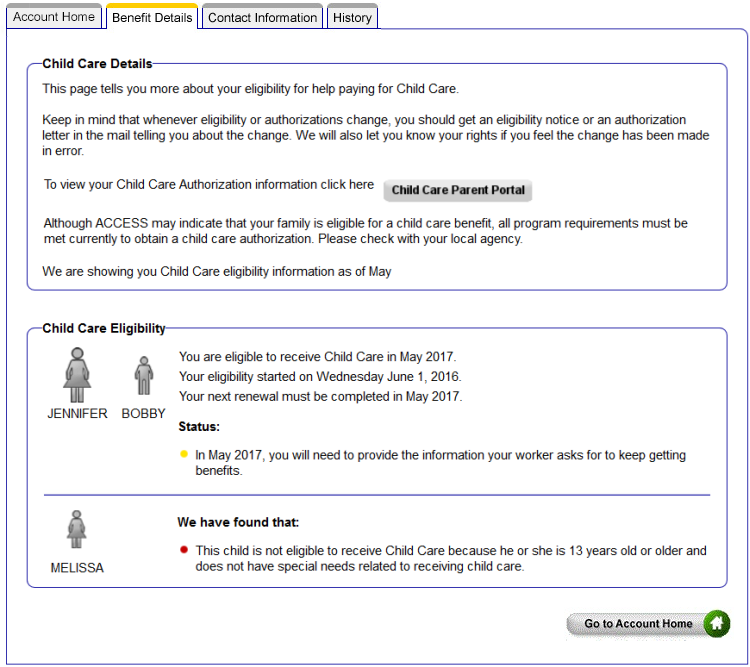Image resolution: width=750 pixels, height=667 pixels.
Task: Click the yellow status bullet
Action: (183, 455)
